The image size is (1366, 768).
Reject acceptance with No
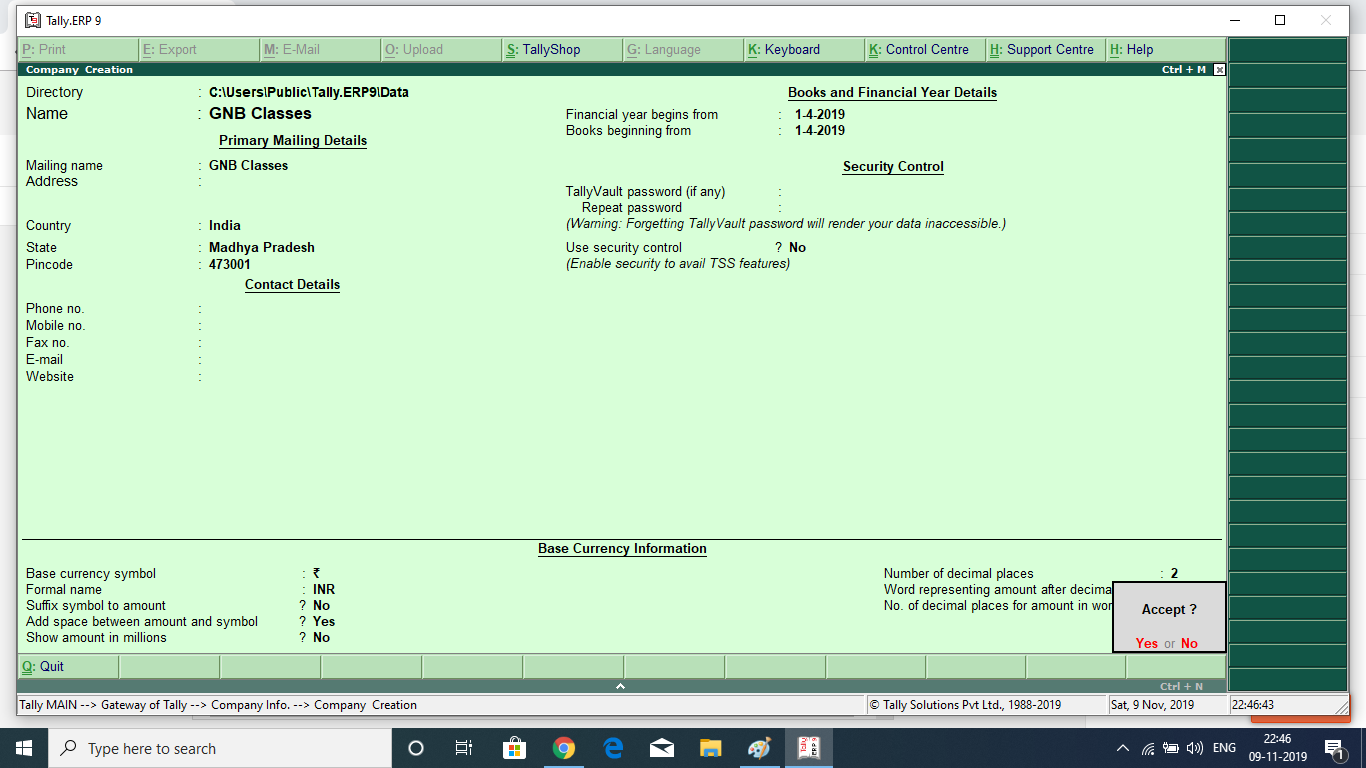[1189, 643]
